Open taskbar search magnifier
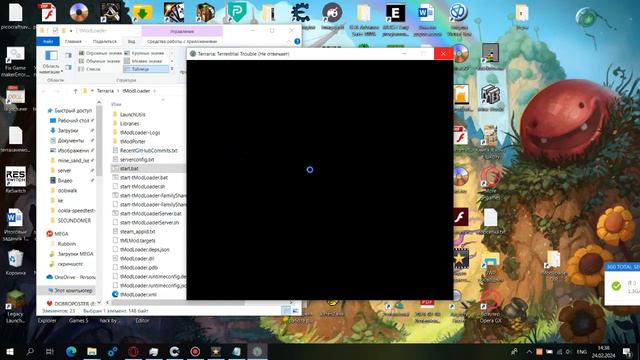The width and height of the screenshot is (640, 360). 30,351
